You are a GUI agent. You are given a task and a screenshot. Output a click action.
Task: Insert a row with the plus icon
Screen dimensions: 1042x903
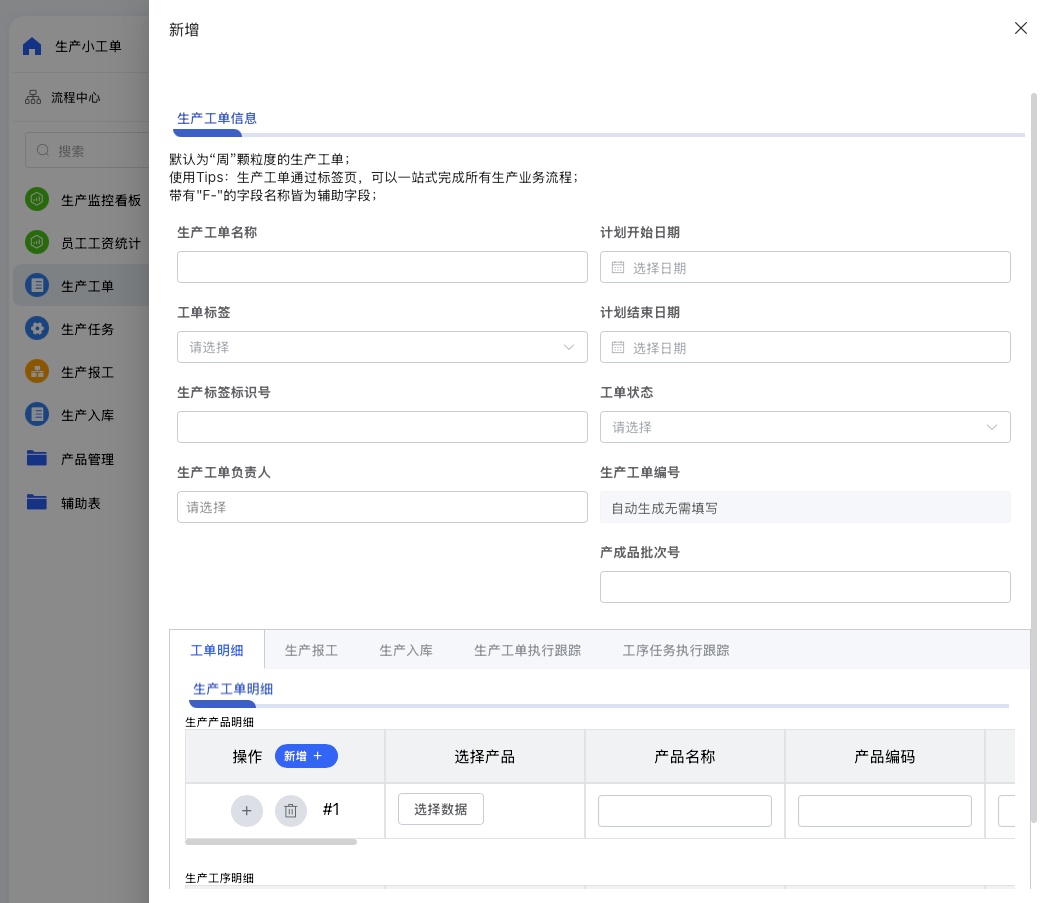click(x=247, y=810)
